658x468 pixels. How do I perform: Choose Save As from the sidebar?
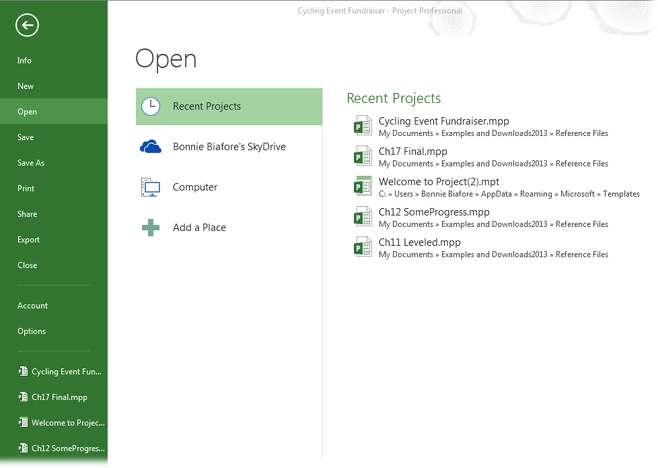31,163
